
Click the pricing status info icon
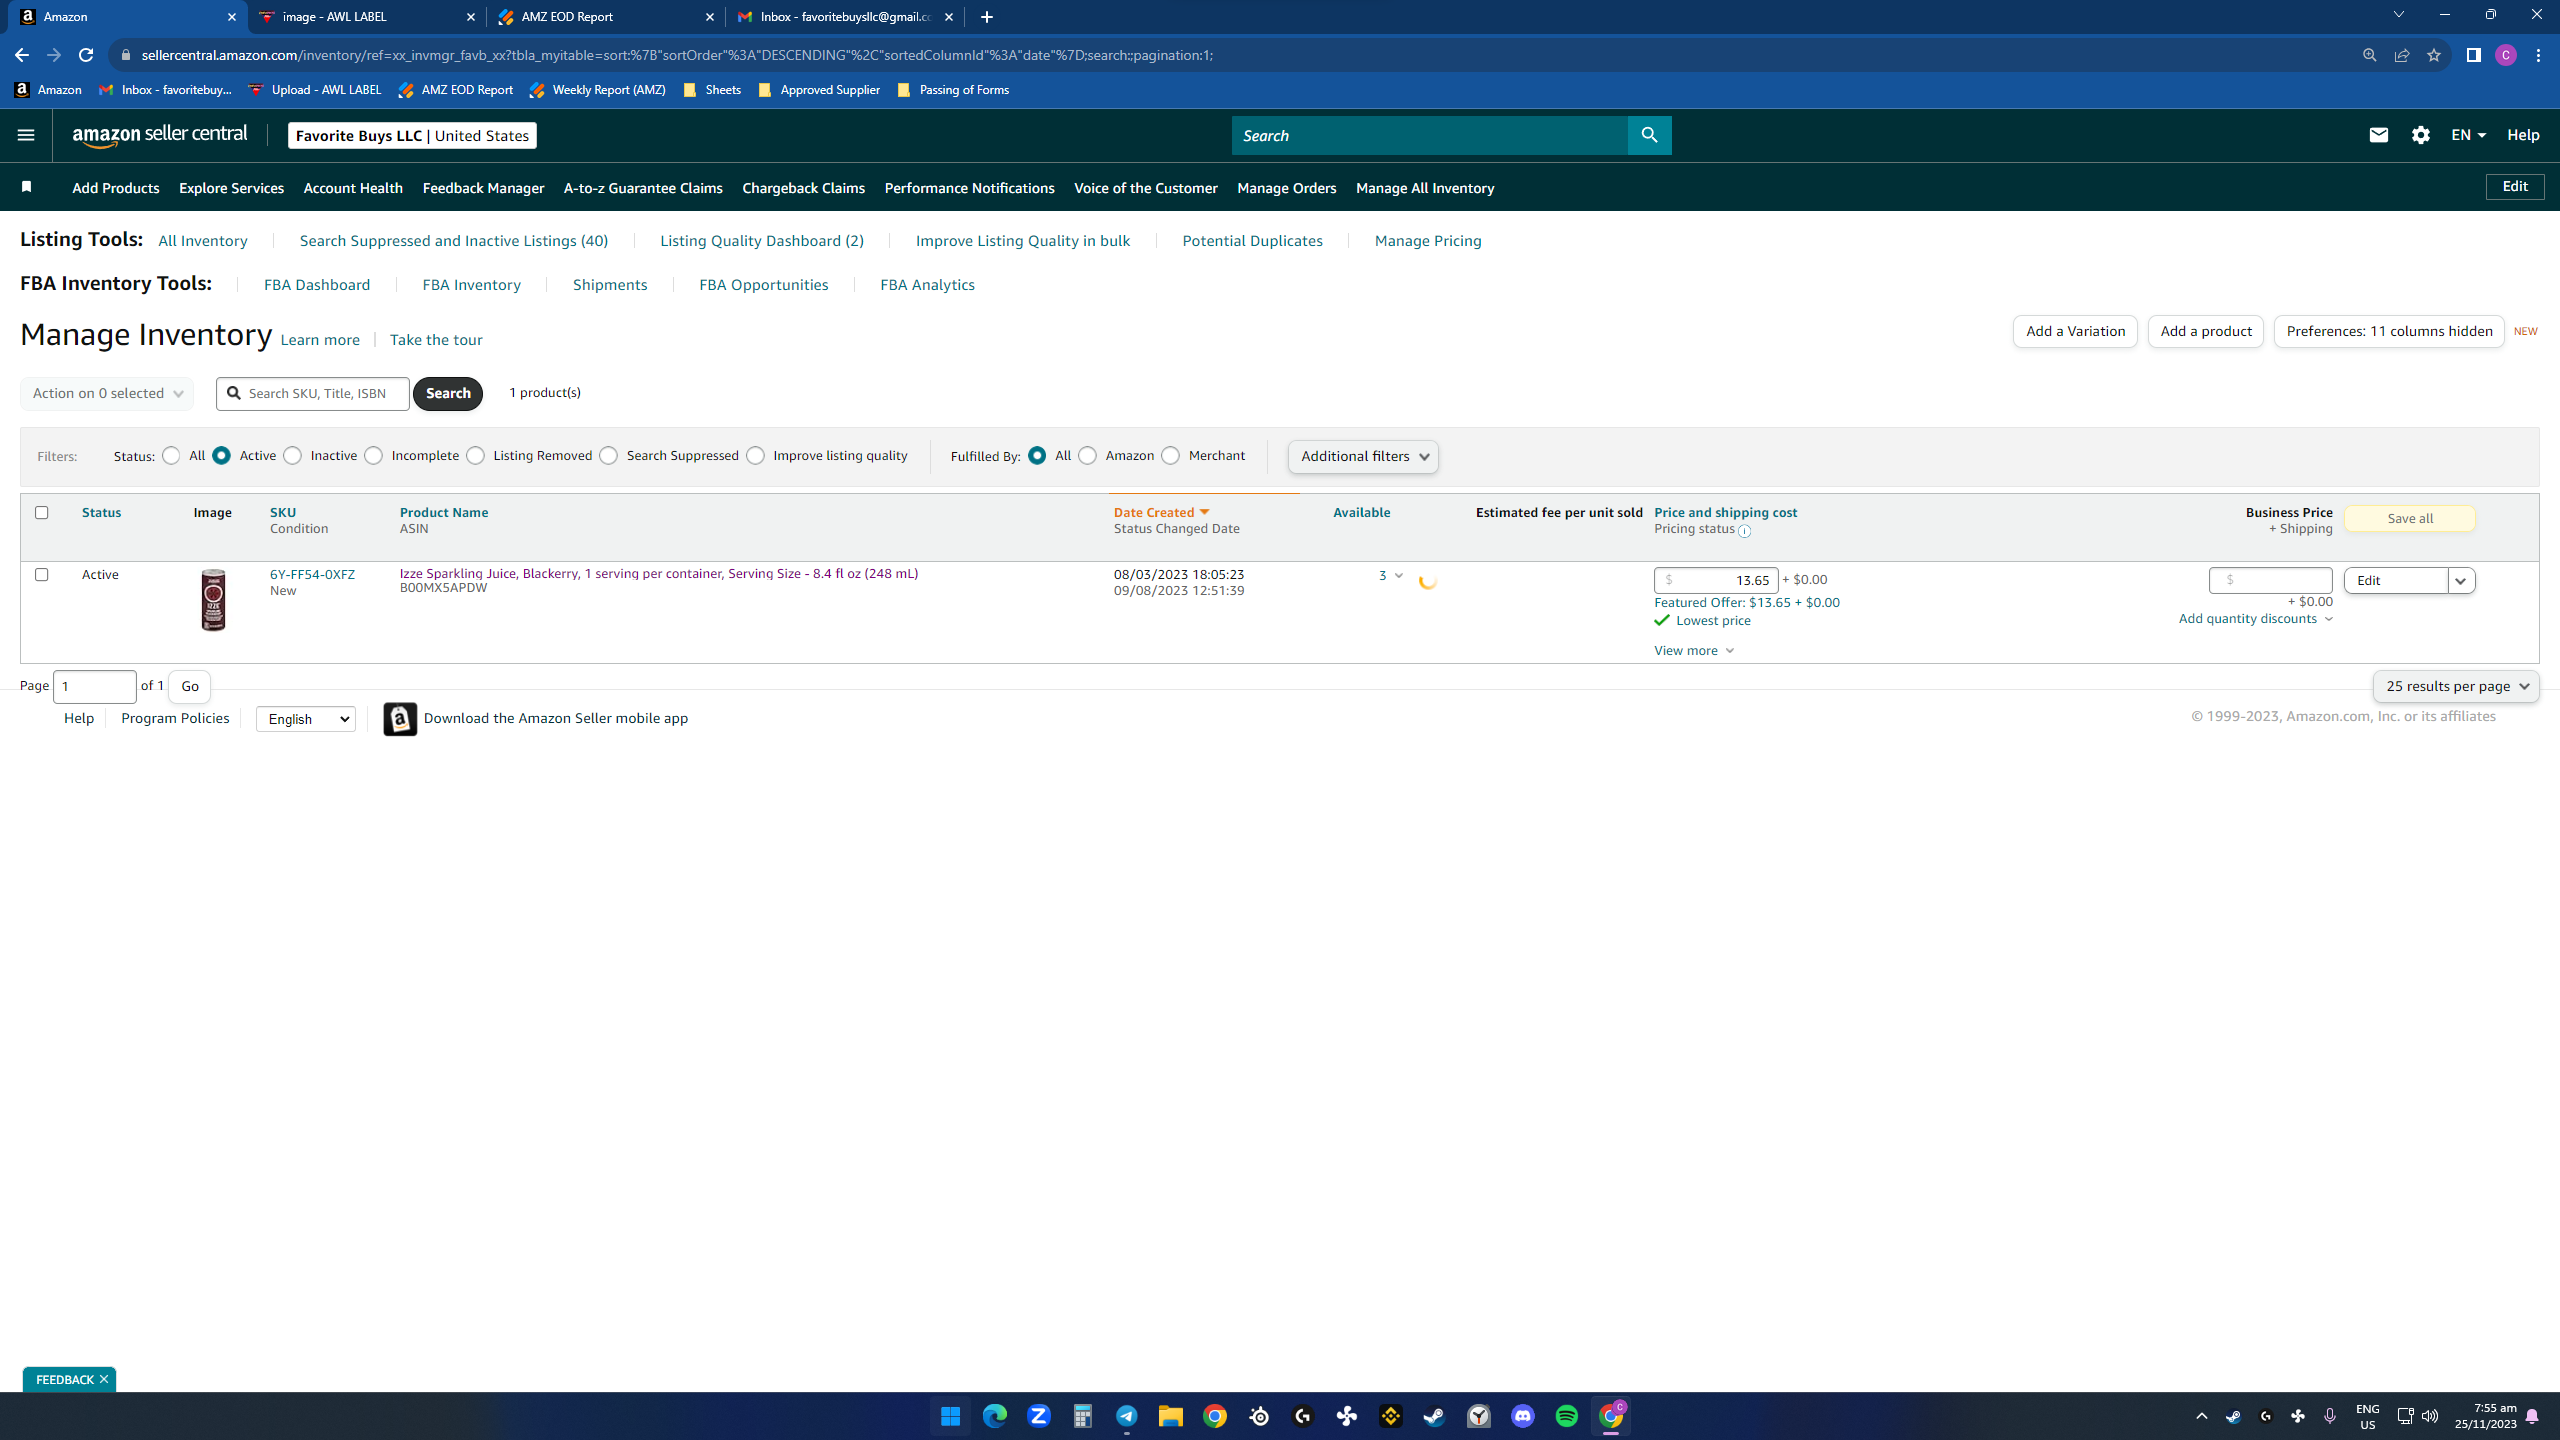(x=1744, y=531)
